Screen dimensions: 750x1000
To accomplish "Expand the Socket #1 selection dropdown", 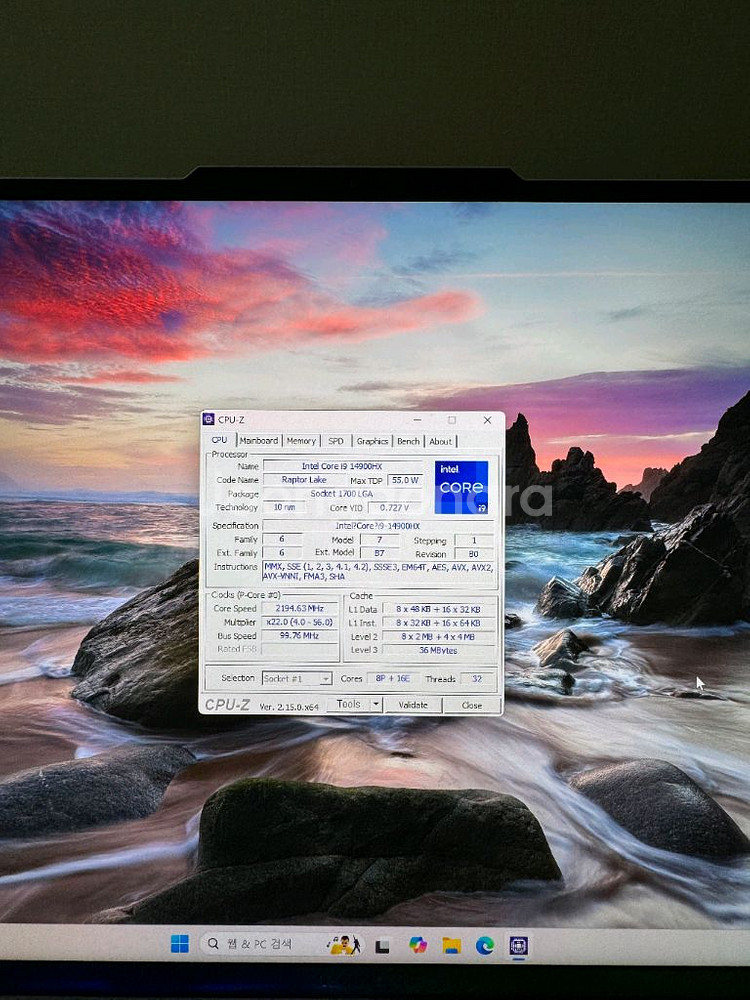I will (x=325, y=679).
